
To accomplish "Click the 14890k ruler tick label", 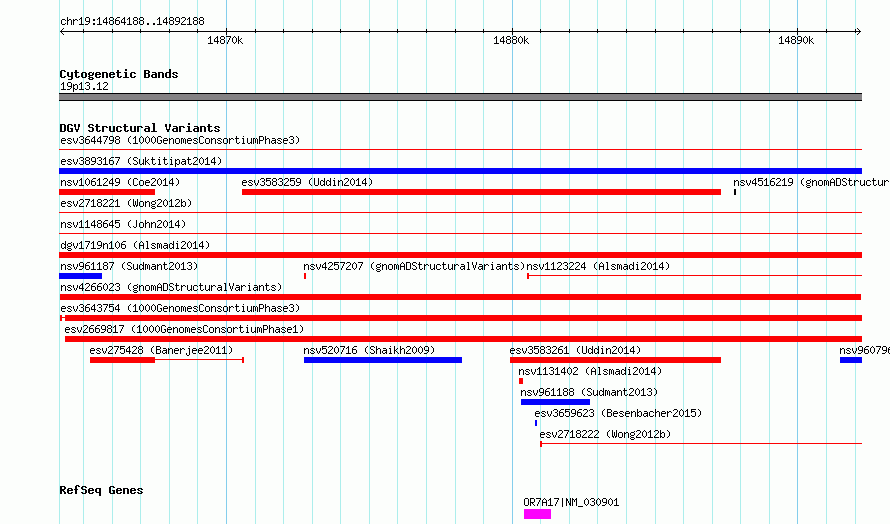I will tap(796, 40).
